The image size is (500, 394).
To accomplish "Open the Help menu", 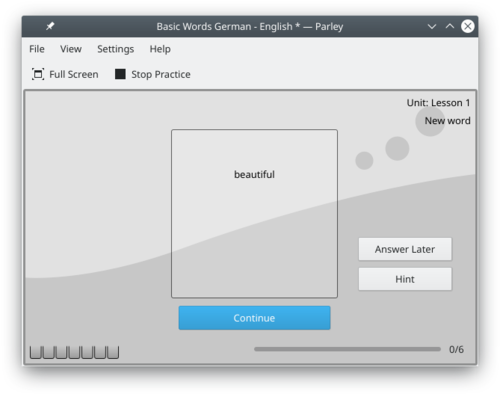I will point(160,49).
